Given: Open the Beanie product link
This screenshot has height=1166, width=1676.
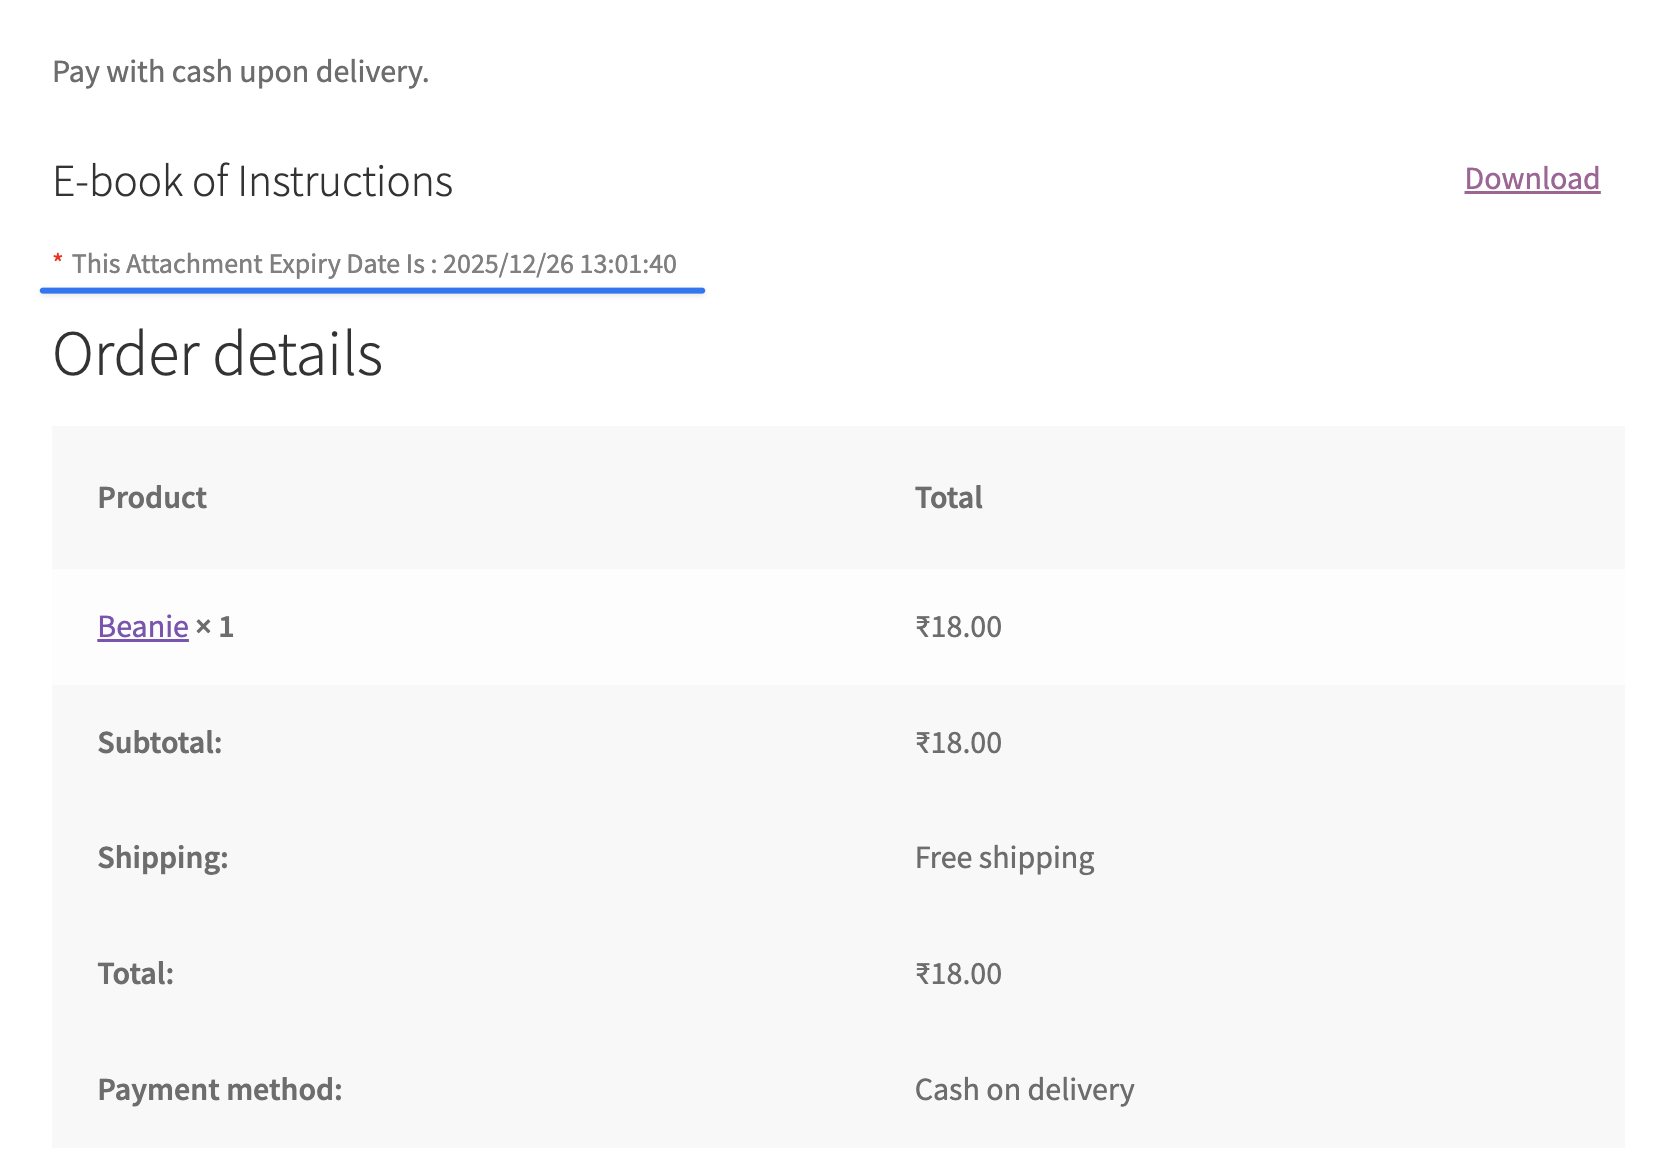Looking at the screenshot, I should coord(143,626).
